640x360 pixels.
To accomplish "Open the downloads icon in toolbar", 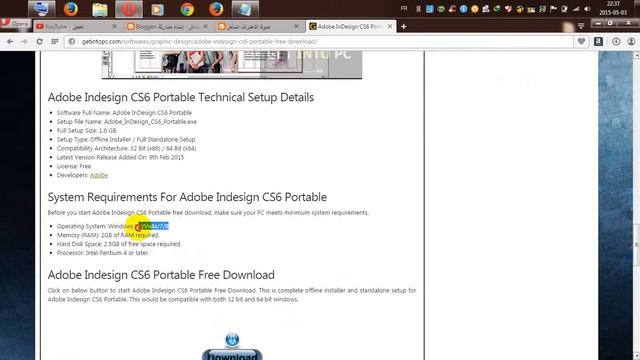I will tap(616, 41).
